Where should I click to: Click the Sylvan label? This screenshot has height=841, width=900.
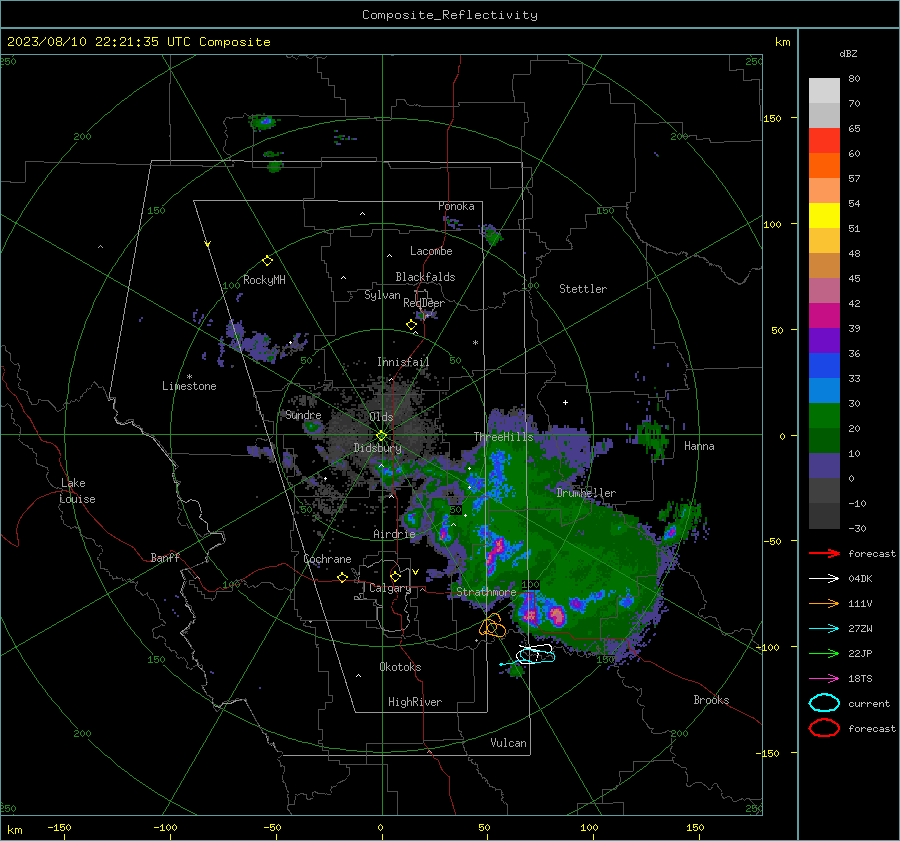382,295
